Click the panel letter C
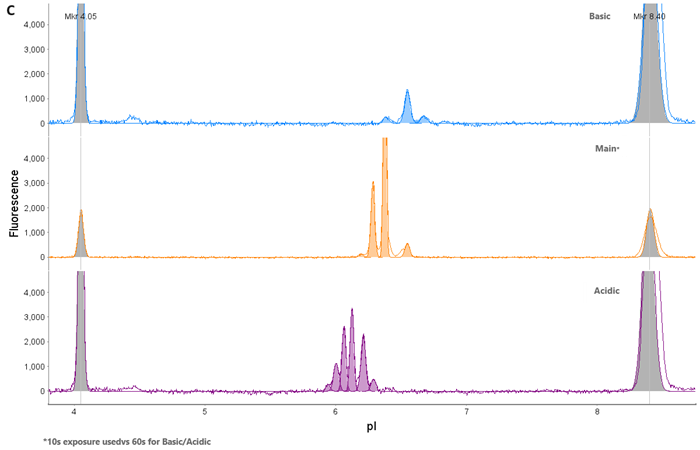The width and height of the screenshot is (700, 450). (x=10, y=9)
